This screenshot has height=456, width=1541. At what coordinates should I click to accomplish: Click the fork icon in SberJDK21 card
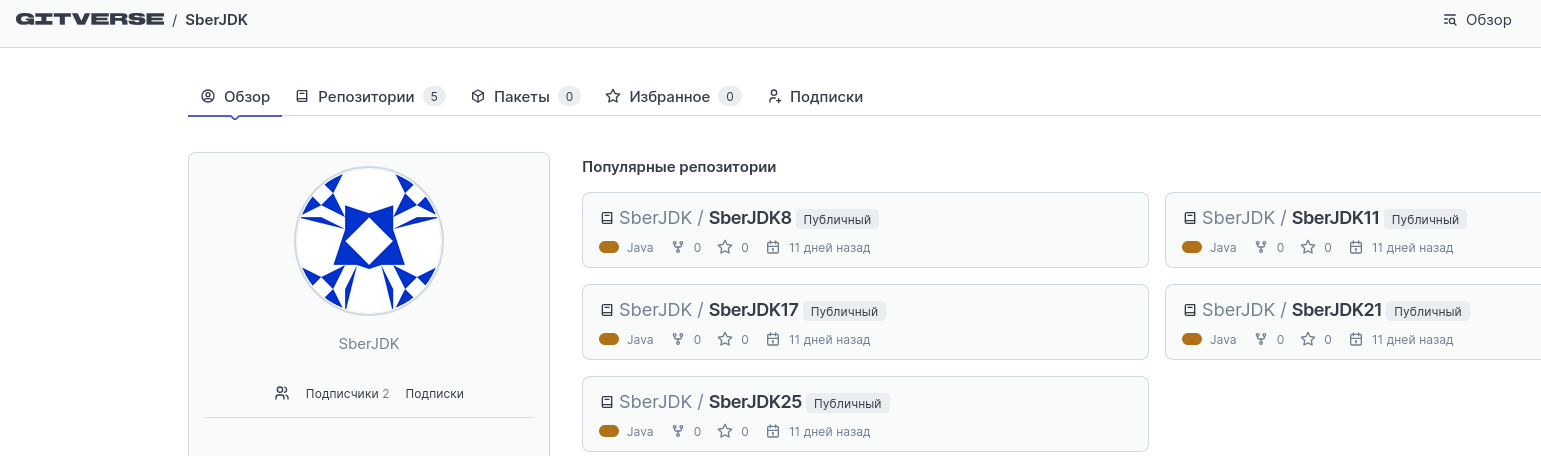click(x=1261, y=339)
